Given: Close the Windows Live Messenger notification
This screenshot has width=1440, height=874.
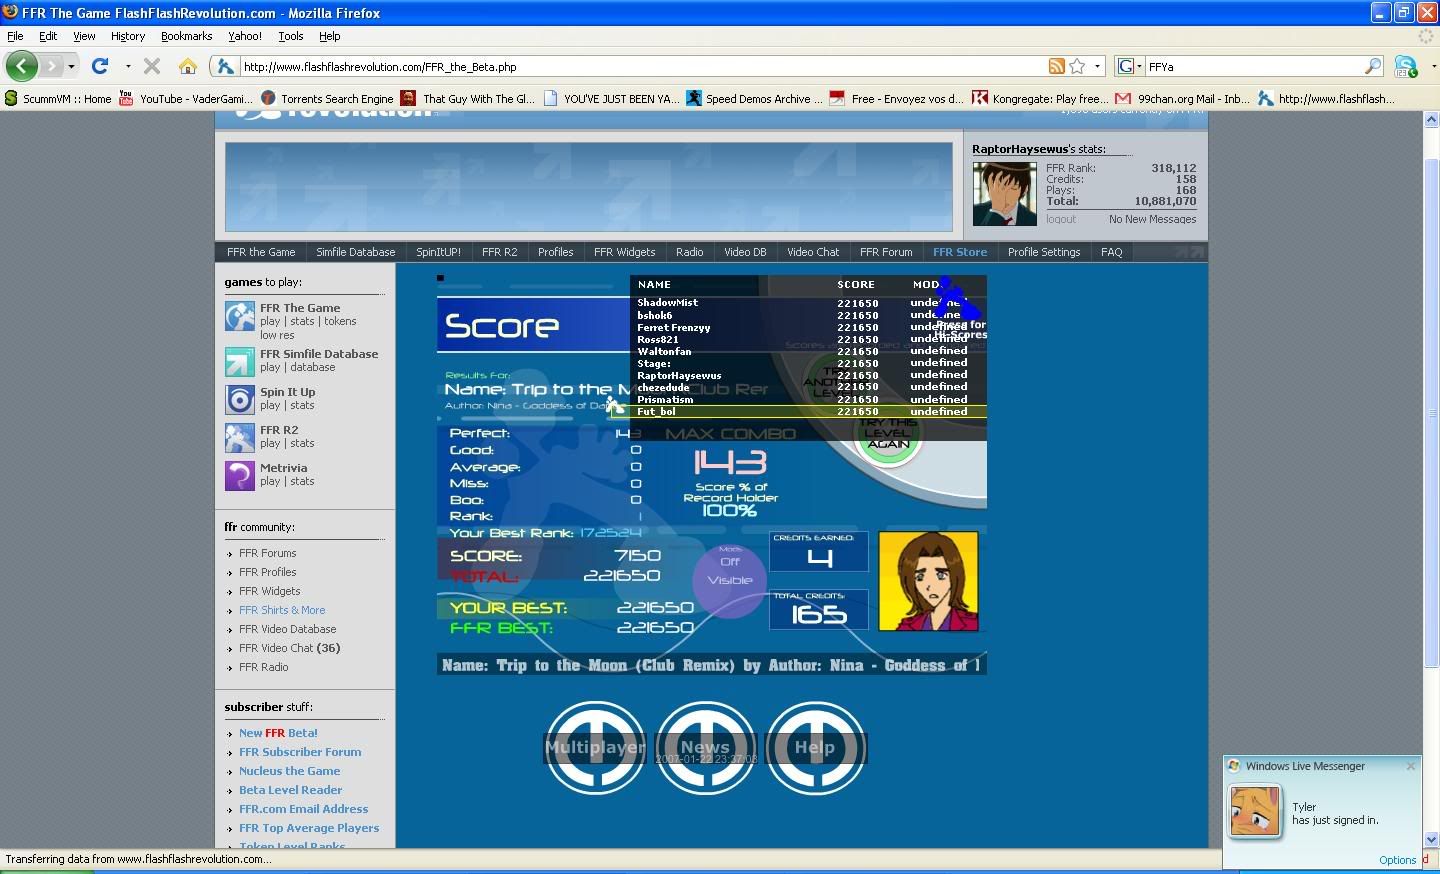Looking at the screenshot, I should coord(1411,766).
